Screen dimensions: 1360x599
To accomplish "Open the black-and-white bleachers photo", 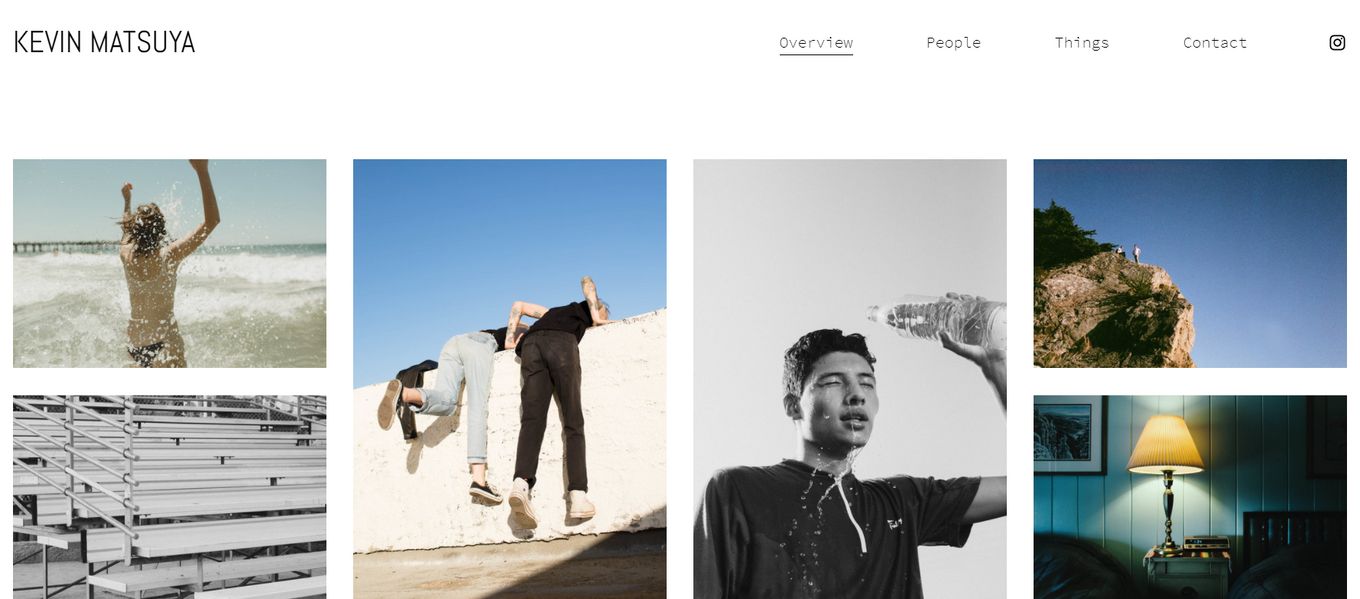I will point(169,497).
